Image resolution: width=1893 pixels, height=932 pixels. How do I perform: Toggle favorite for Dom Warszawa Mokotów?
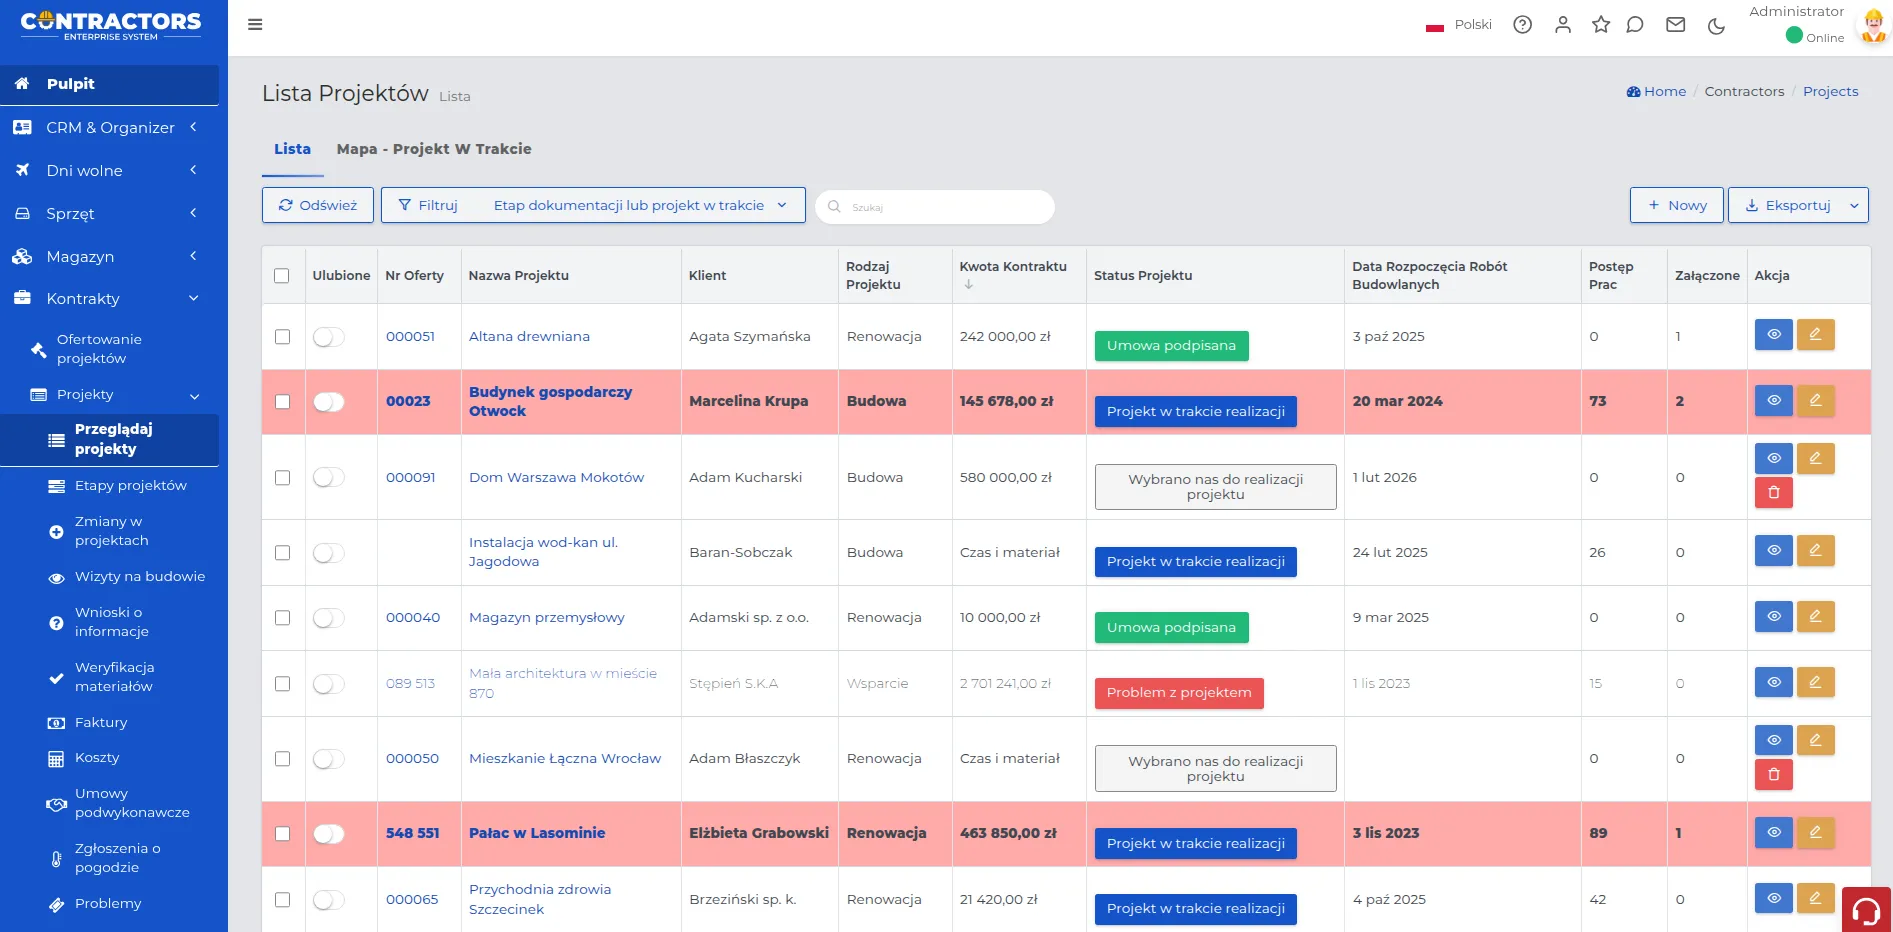(x=328, y=478)
